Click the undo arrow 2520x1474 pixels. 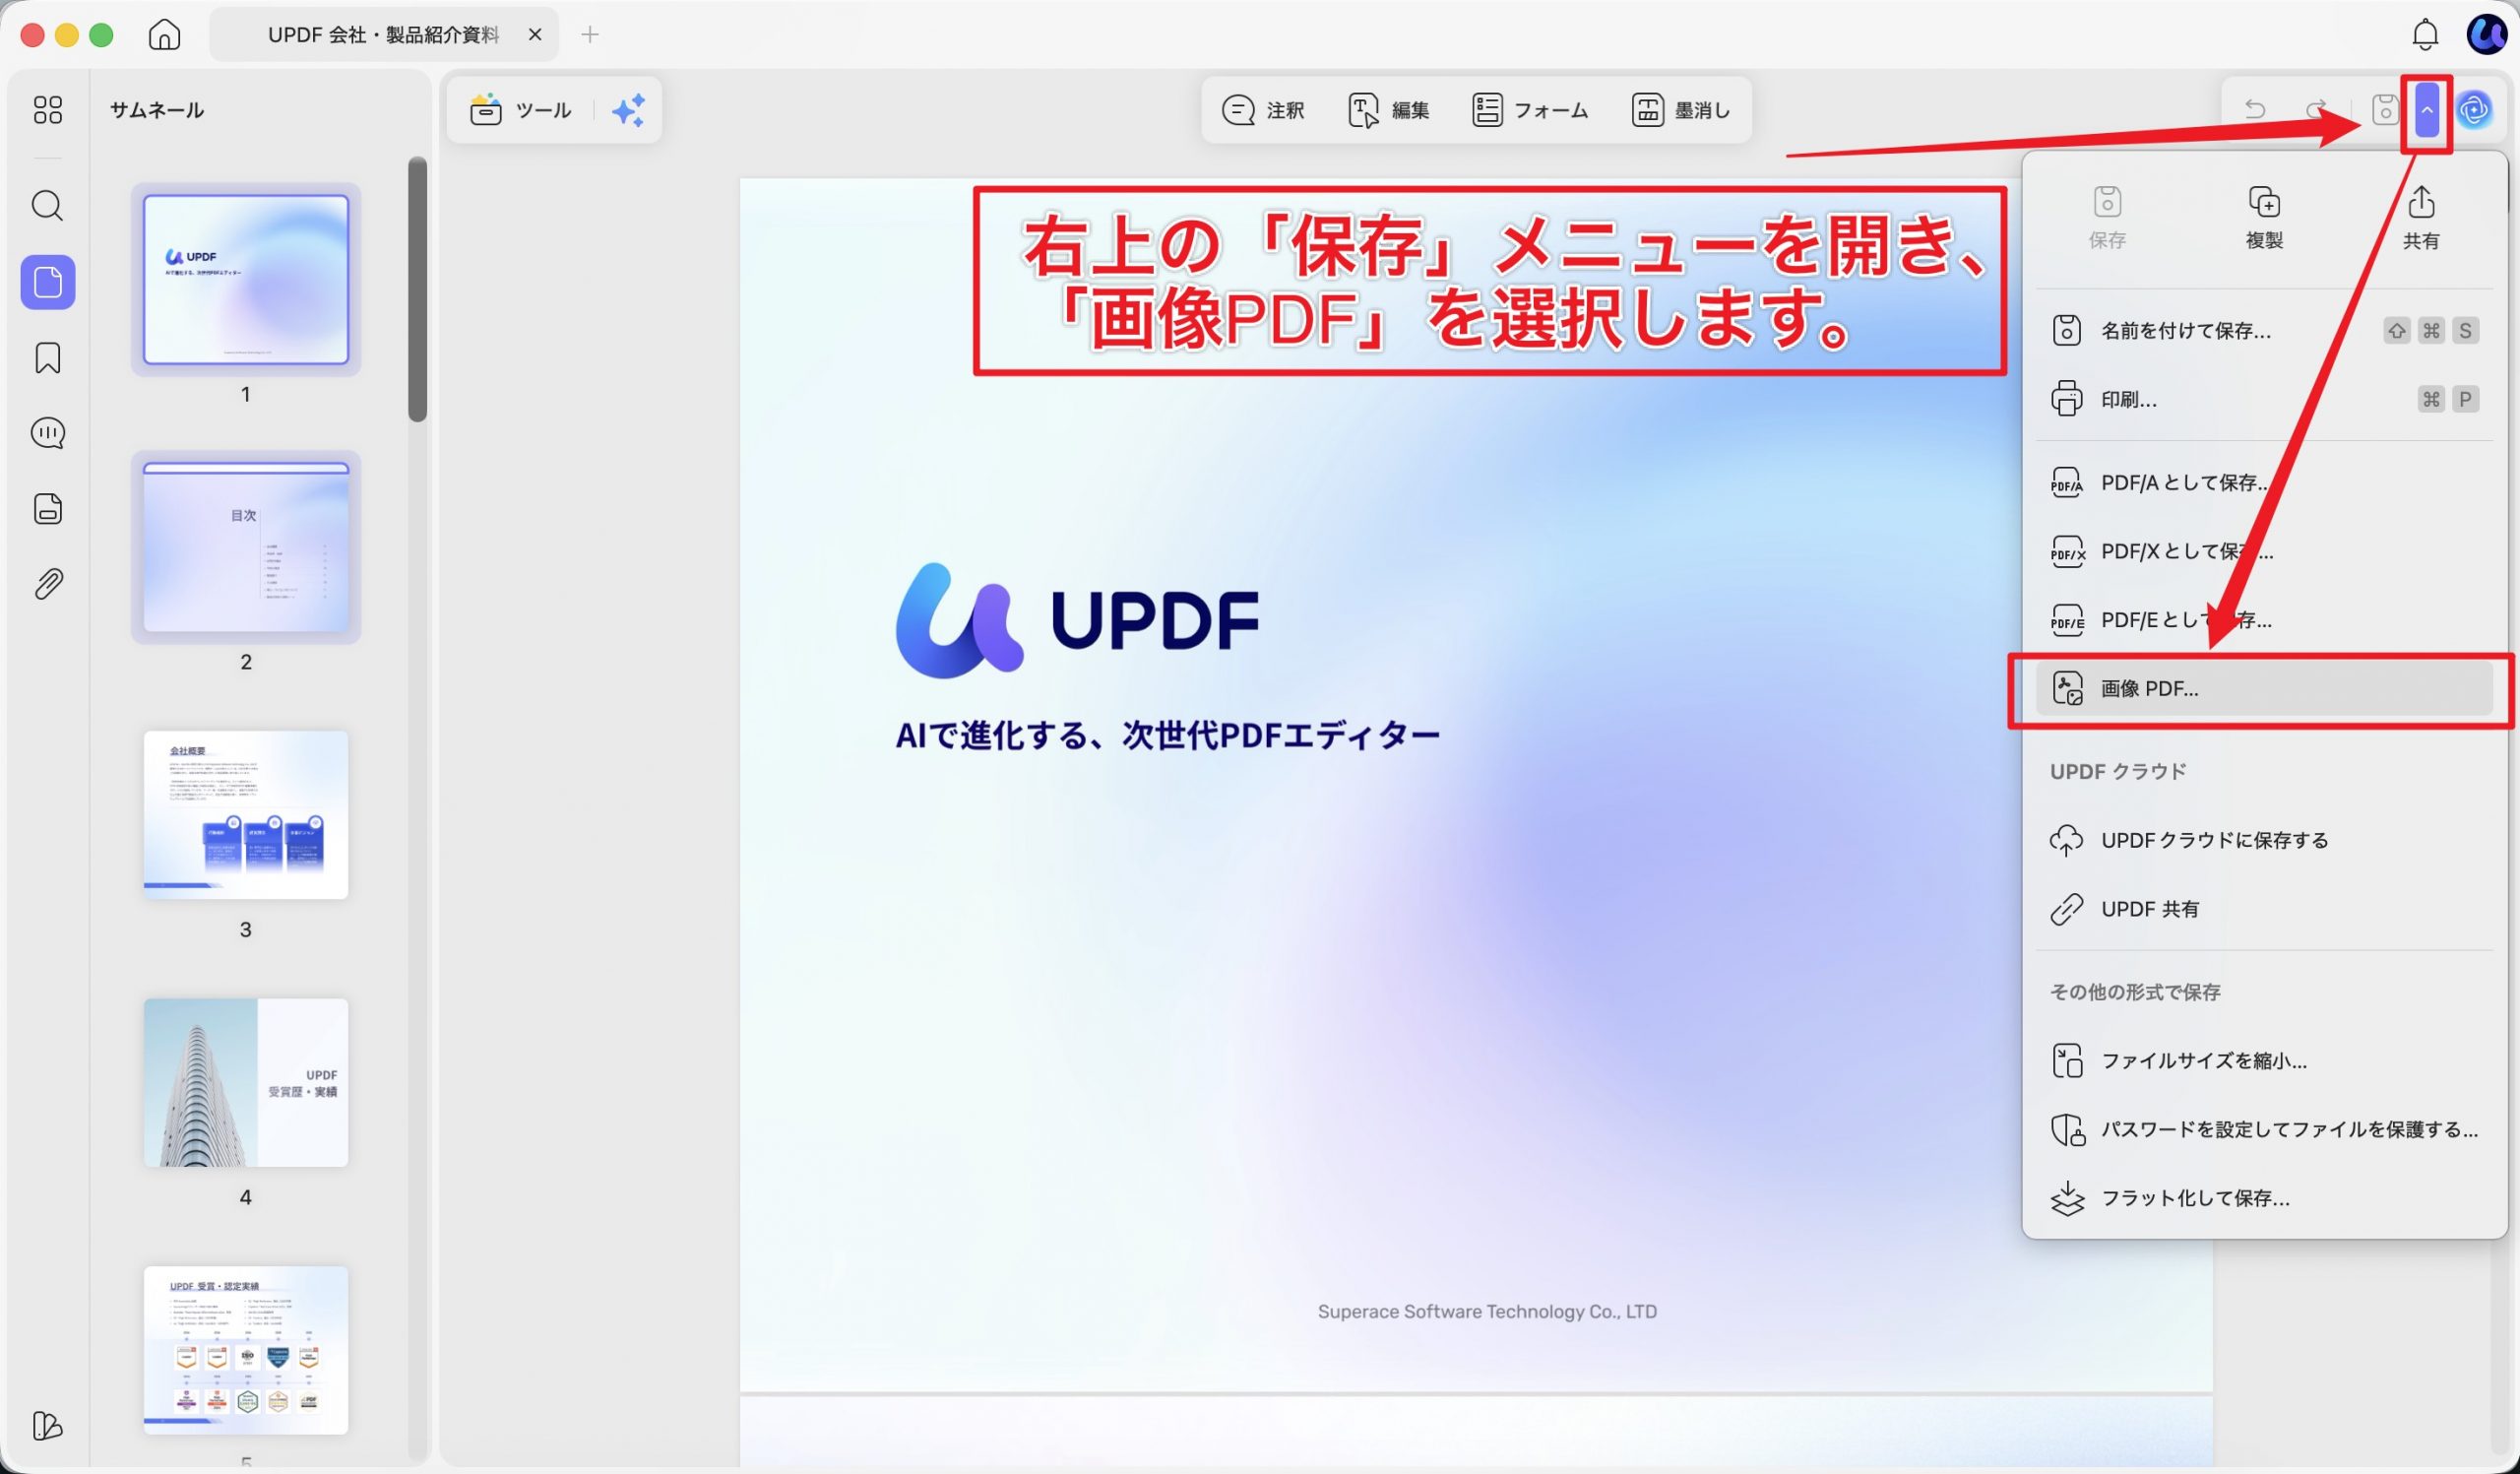click(x=2255, y=109)
